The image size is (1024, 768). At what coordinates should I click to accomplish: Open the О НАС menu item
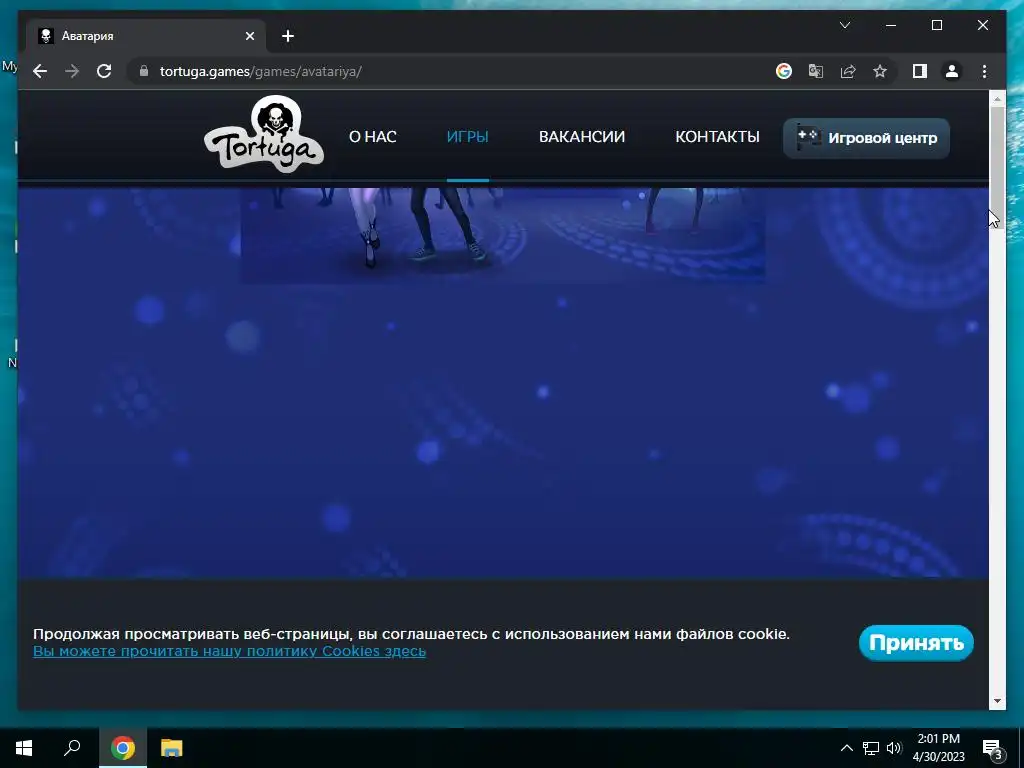[x=372, y=136]
